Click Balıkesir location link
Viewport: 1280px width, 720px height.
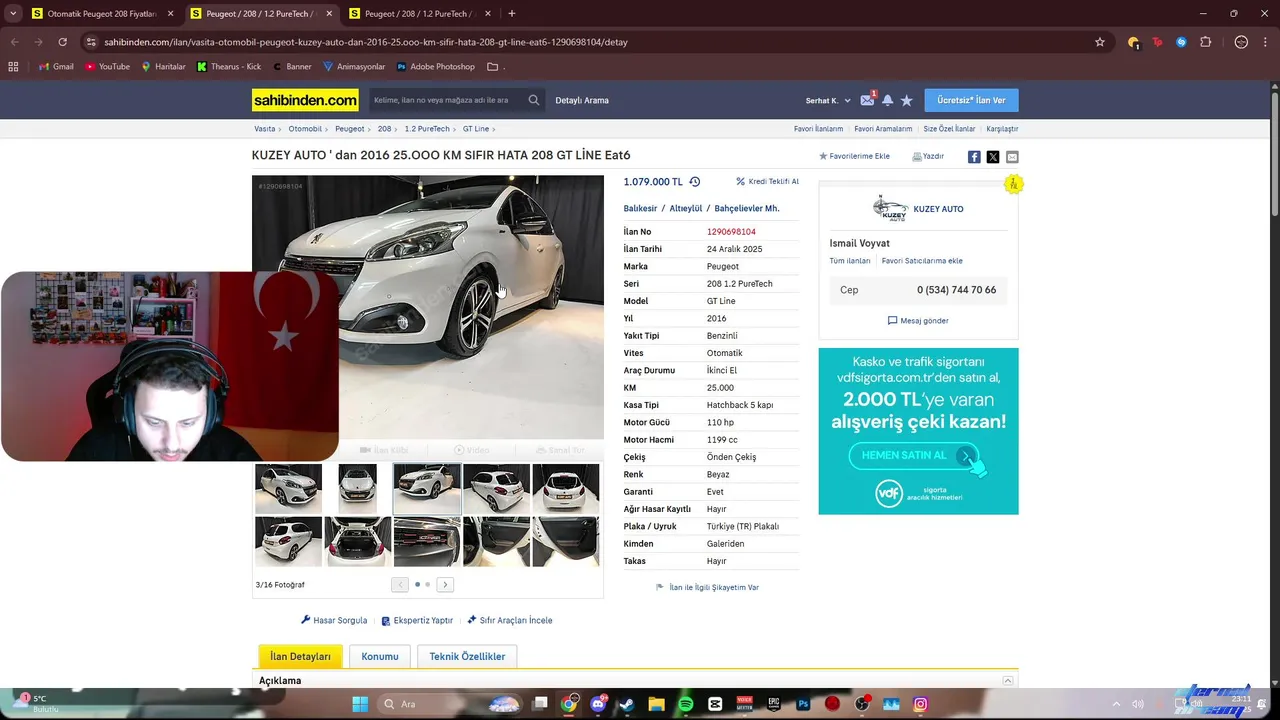640,209
